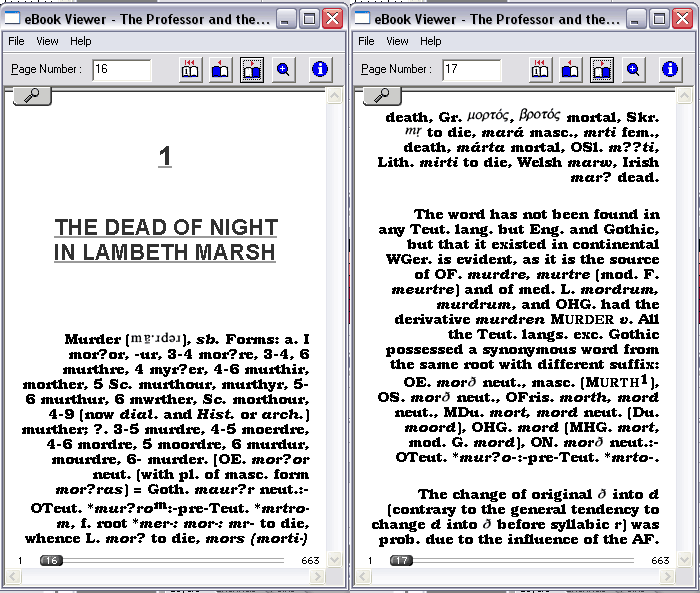
Task: Click the page slider handle showing 16
Action: point(51,561)
